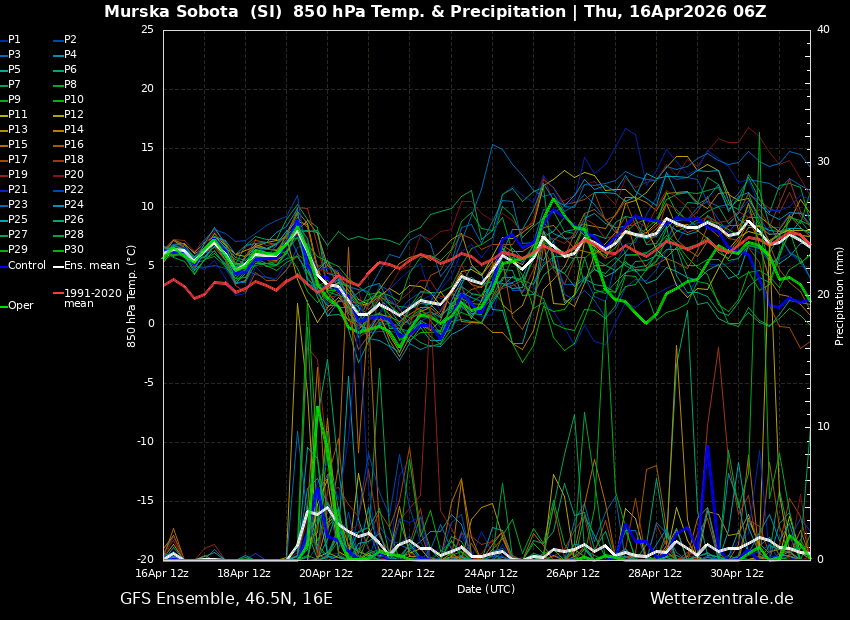Click the red 1991-2020 mean legend swatch
850x620 pixels.
tap(57, 294)
